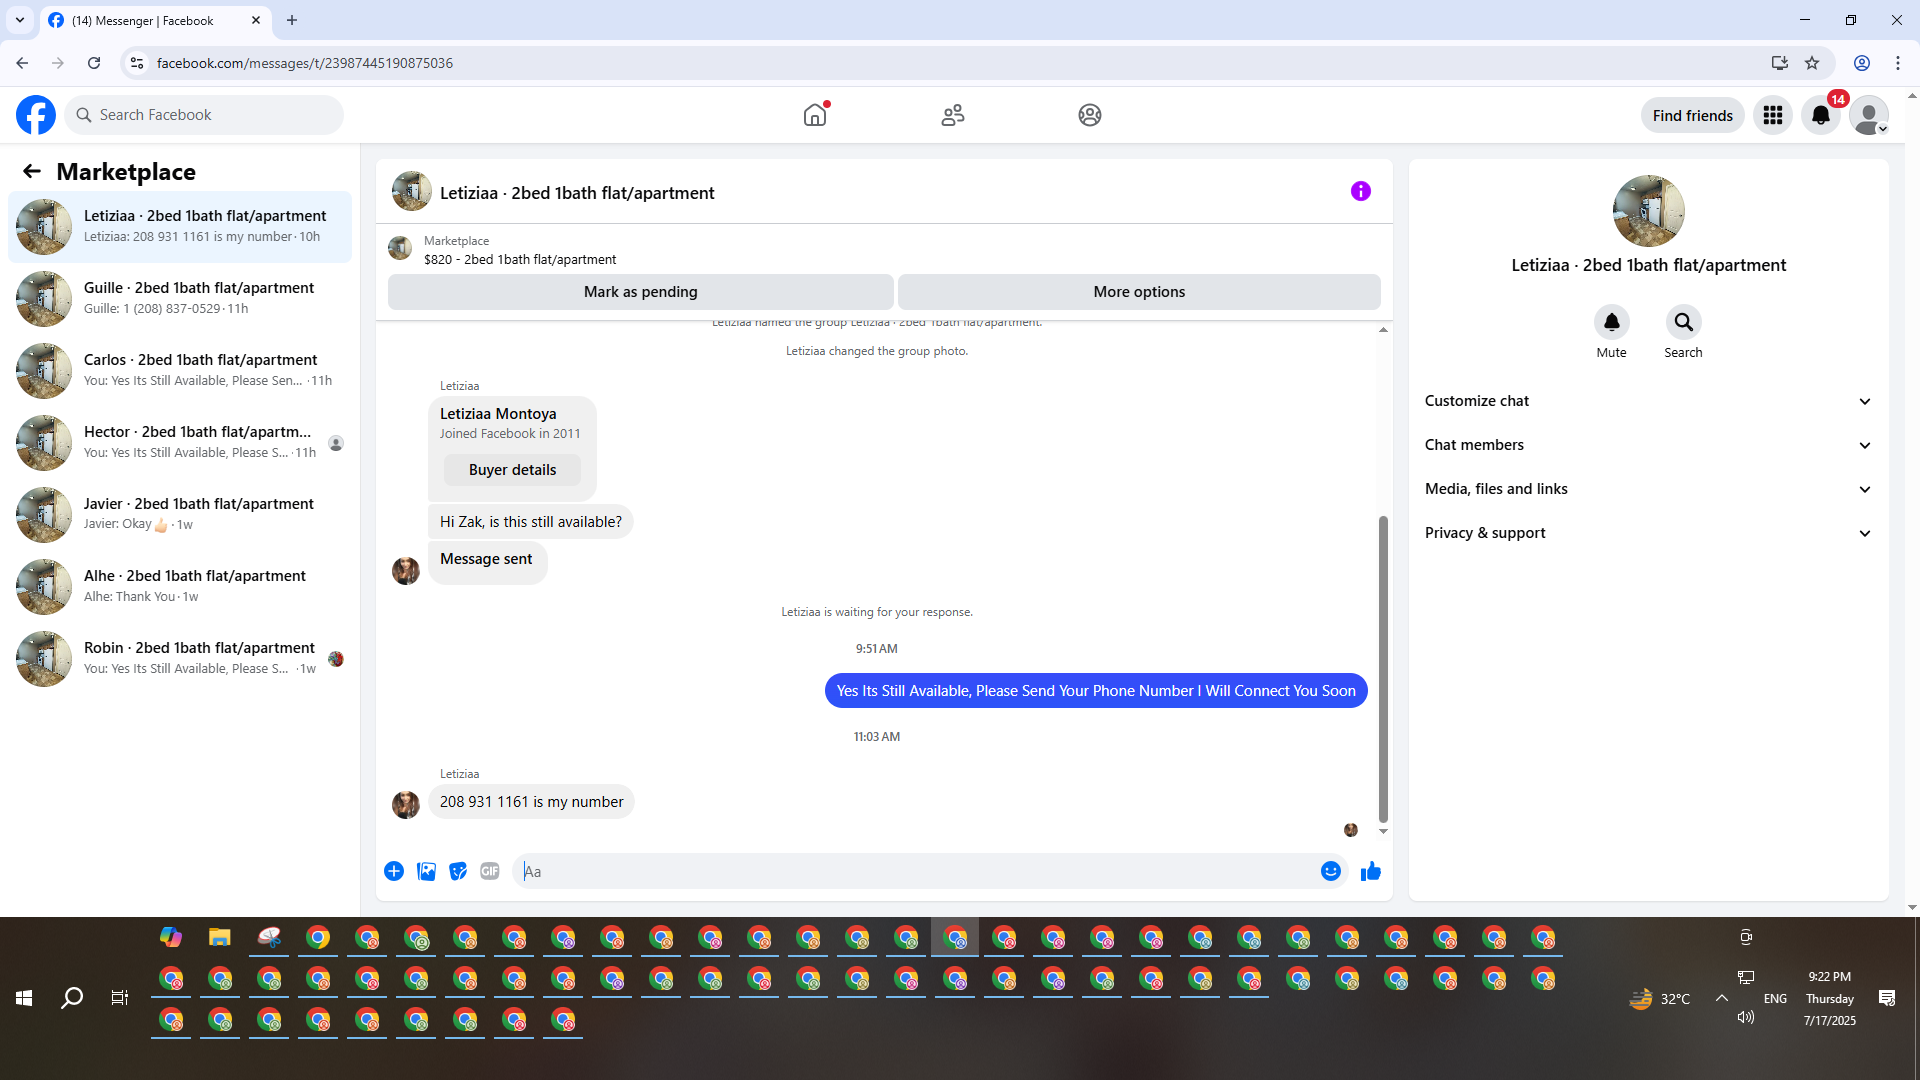Click the Copilot icon on the taskbar
This screenshot has height=1080, width=1920.
tap(171, 937)
